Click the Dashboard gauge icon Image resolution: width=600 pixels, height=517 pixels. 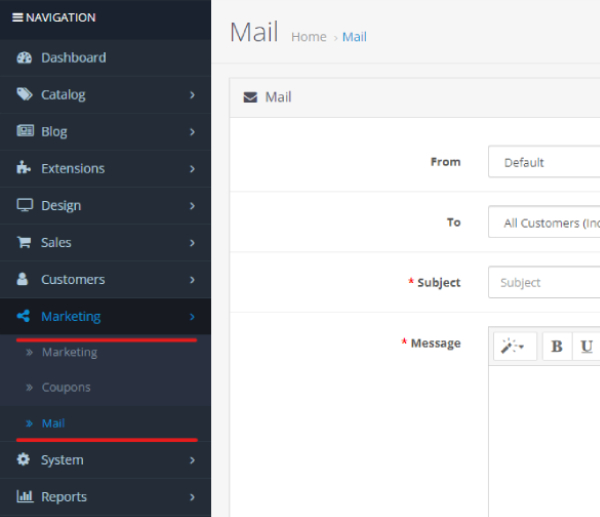(24, 58)
